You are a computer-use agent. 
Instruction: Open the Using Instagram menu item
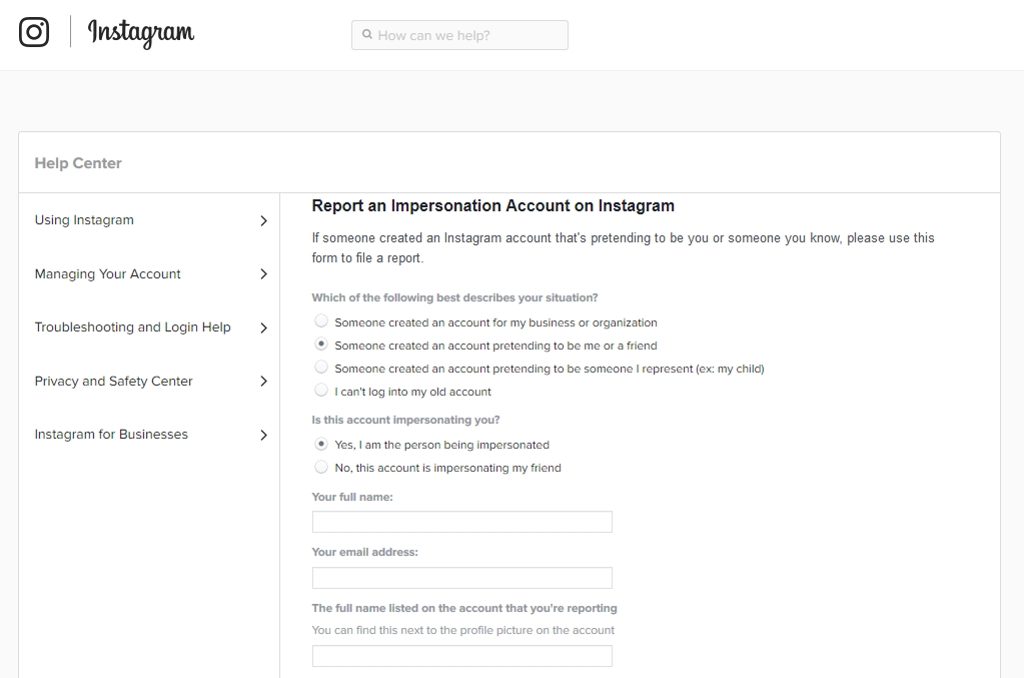pyautogui.click(x=84, y=220)
